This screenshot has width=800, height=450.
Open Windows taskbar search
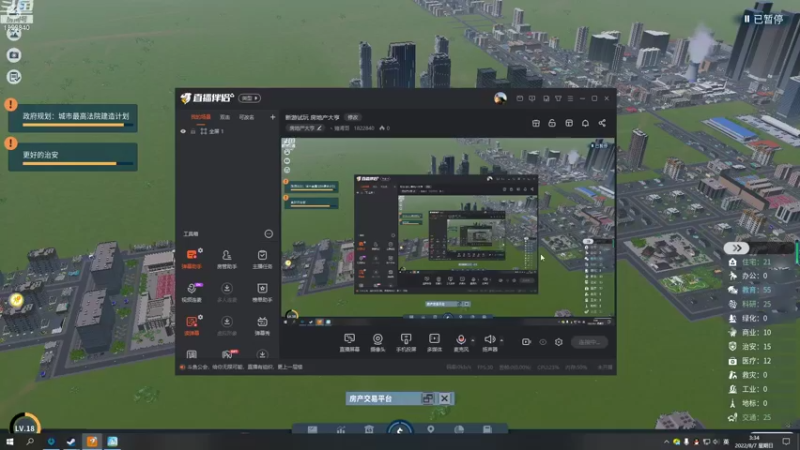pyautogui.click(x=30, y=442)
